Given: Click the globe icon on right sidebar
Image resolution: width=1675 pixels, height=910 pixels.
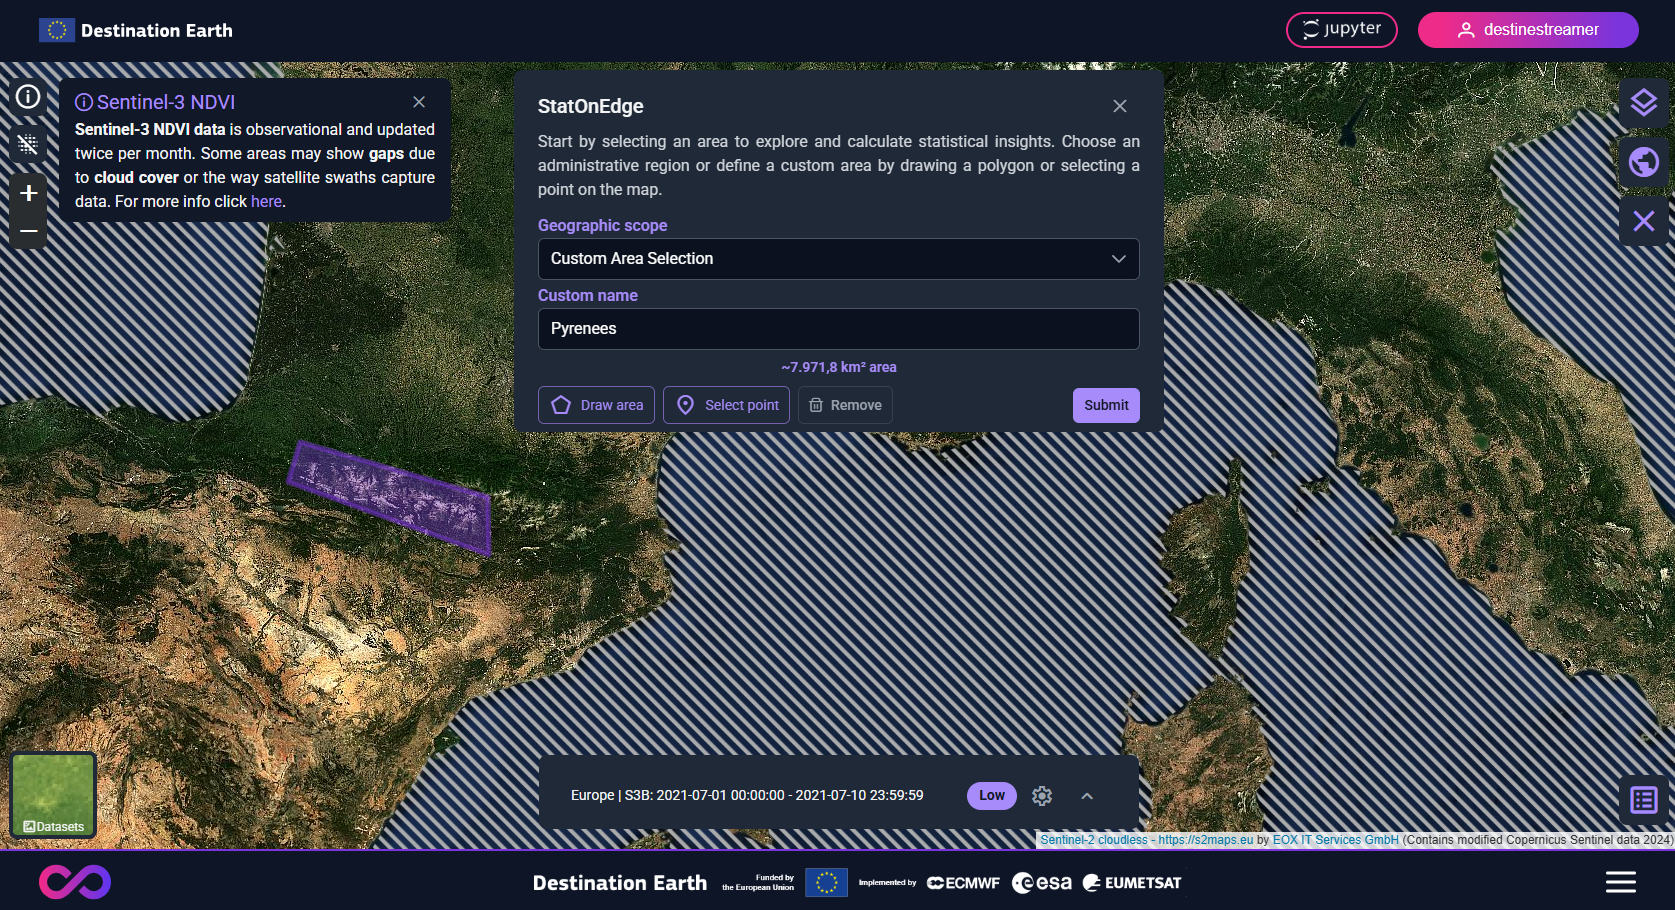Looking at the screenshot, I should click(1643, 162).
